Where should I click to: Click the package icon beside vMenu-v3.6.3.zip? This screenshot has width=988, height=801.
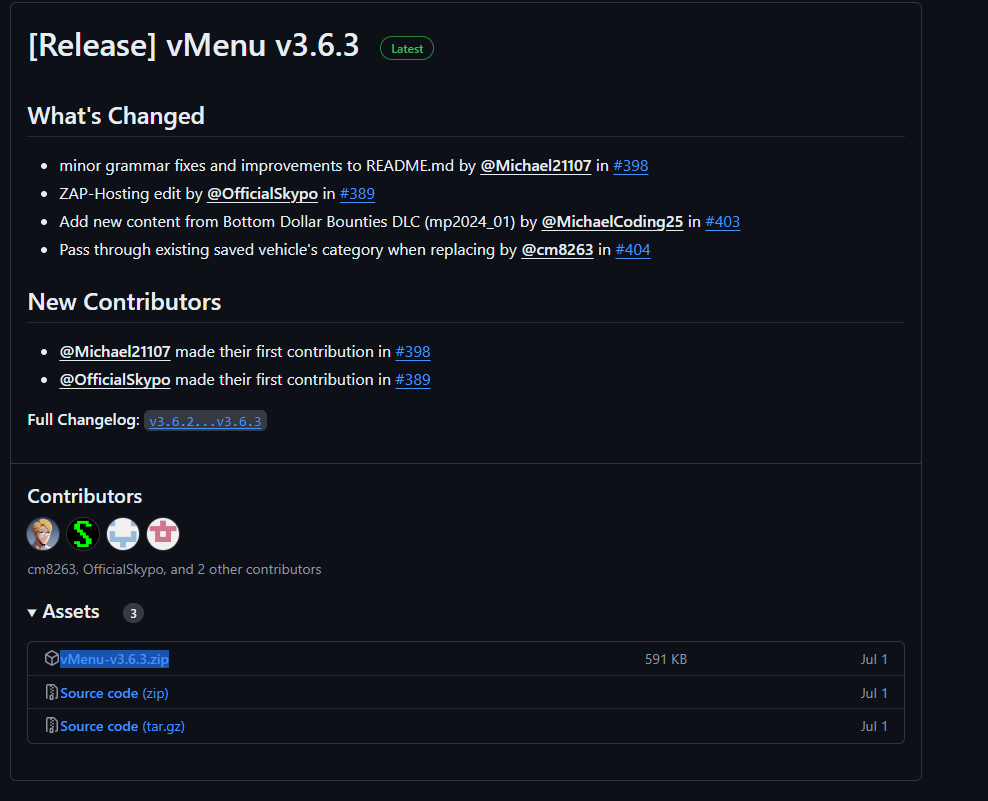51,658
